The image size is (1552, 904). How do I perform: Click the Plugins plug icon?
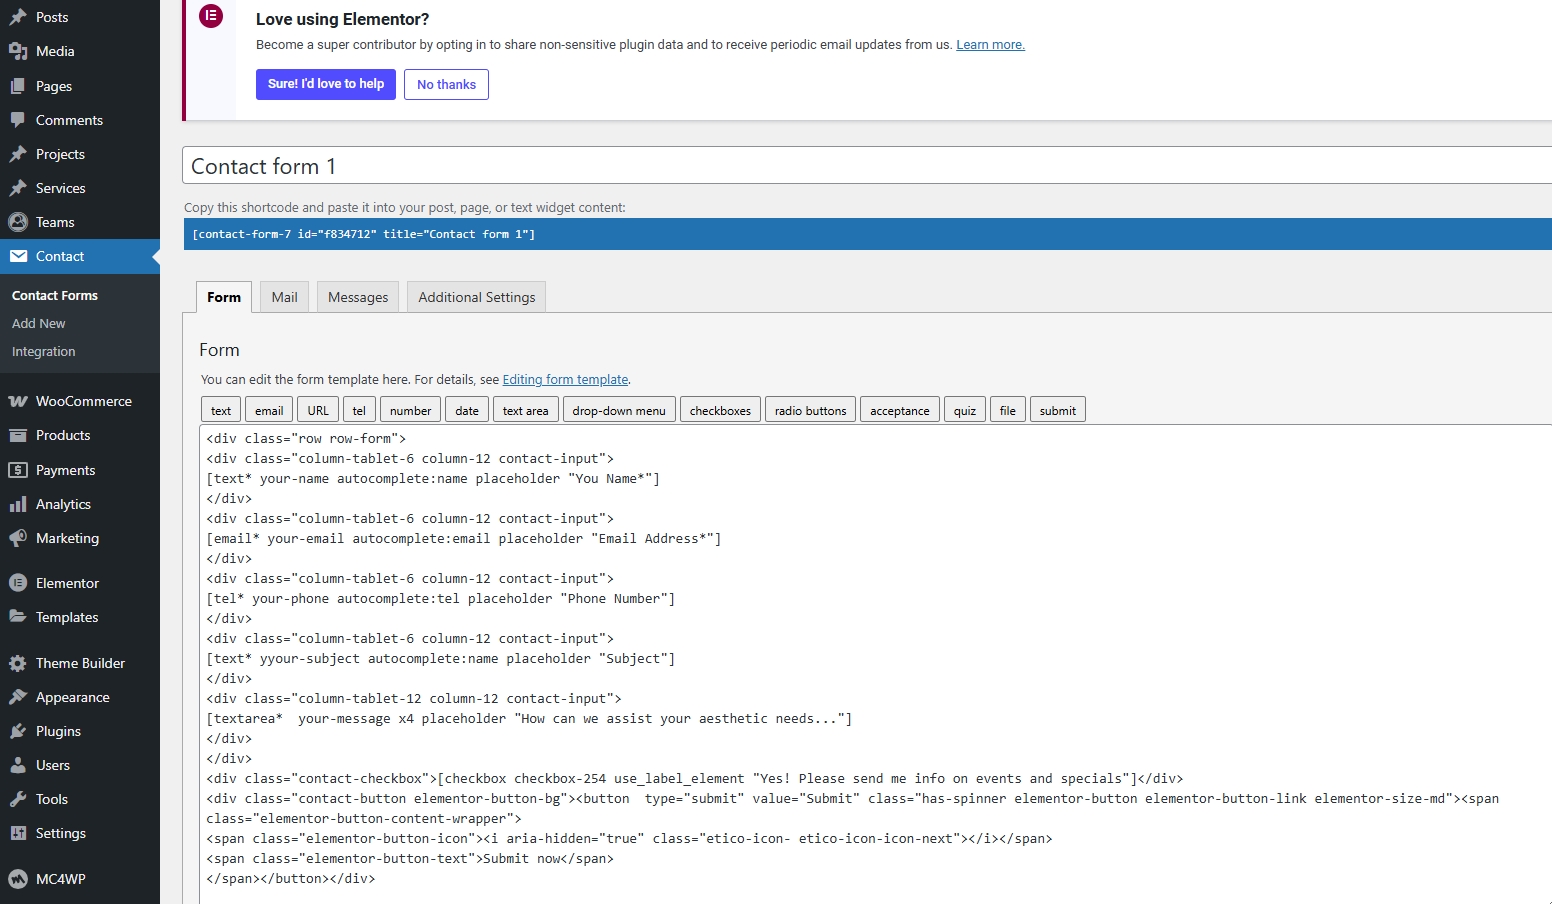coord(18,731)
